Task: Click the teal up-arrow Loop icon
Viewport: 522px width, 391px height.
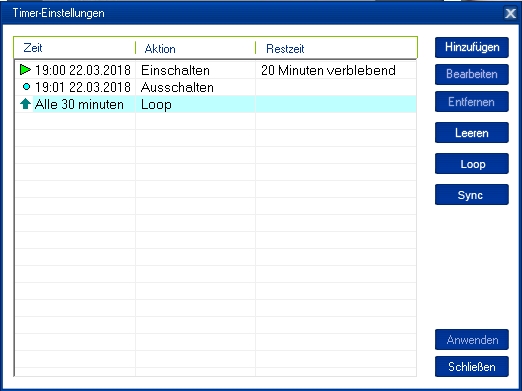Action: 26,104
